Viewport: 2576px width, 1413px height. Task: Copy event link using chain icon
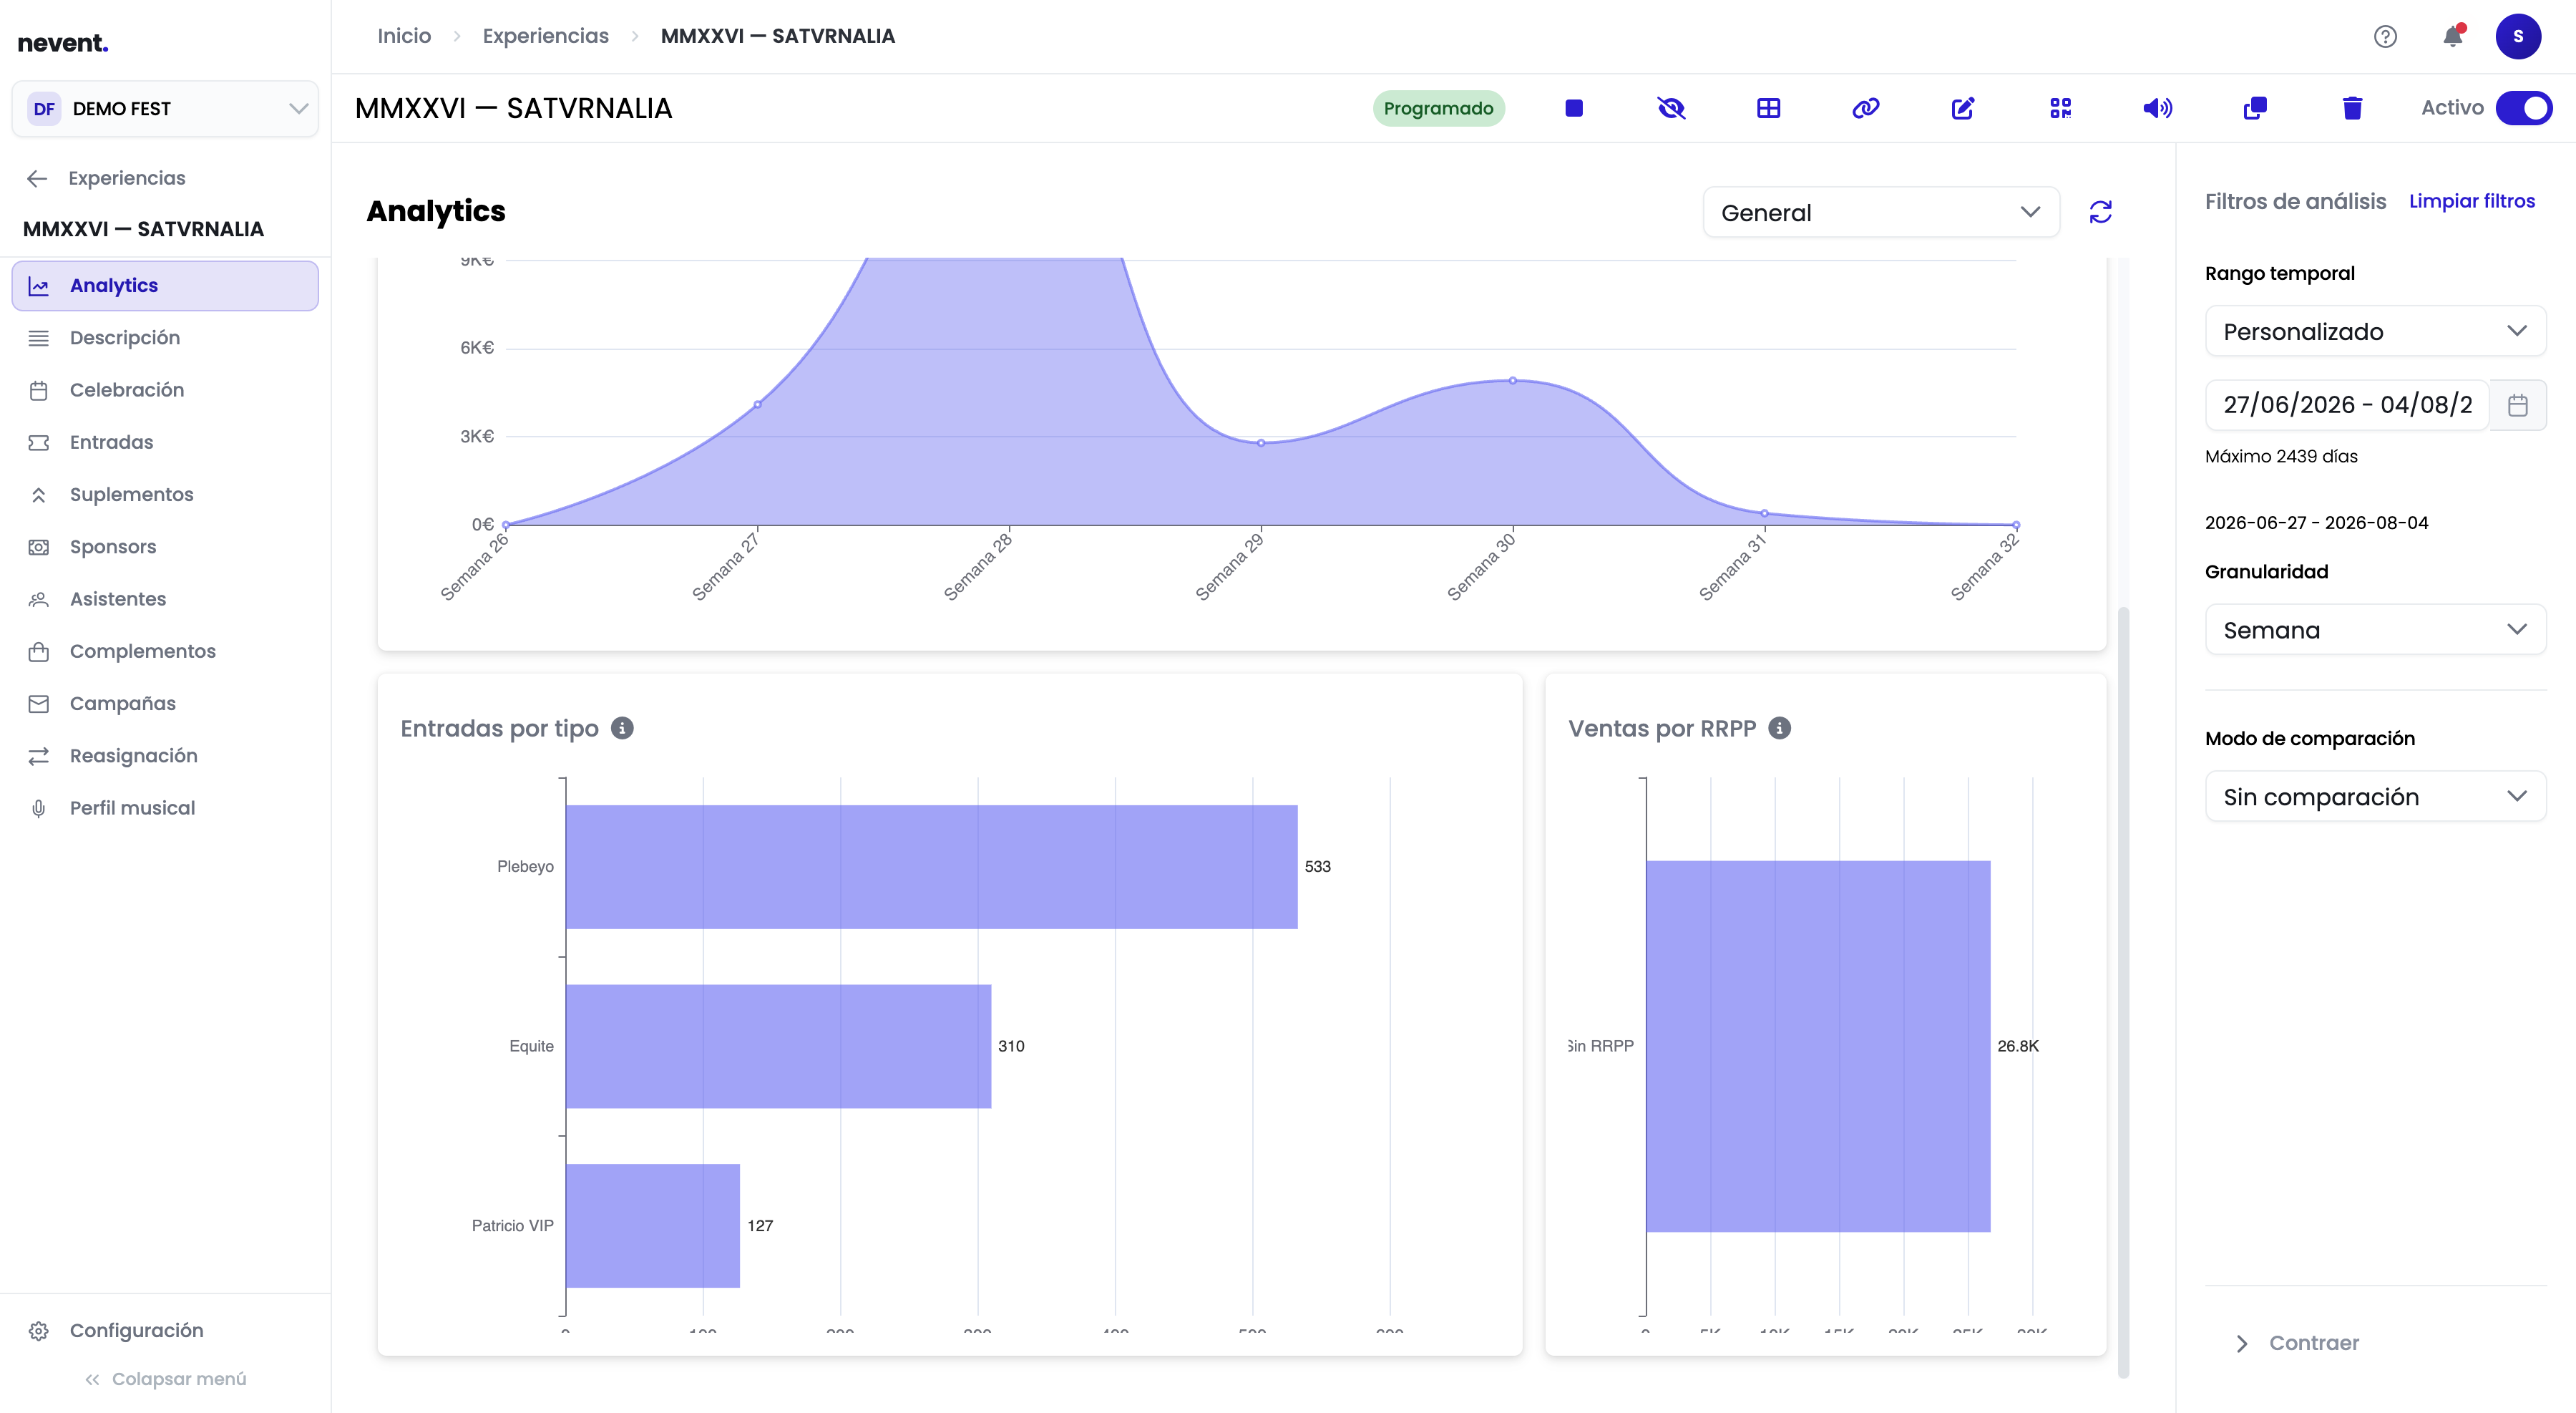tap(1865, 108)
